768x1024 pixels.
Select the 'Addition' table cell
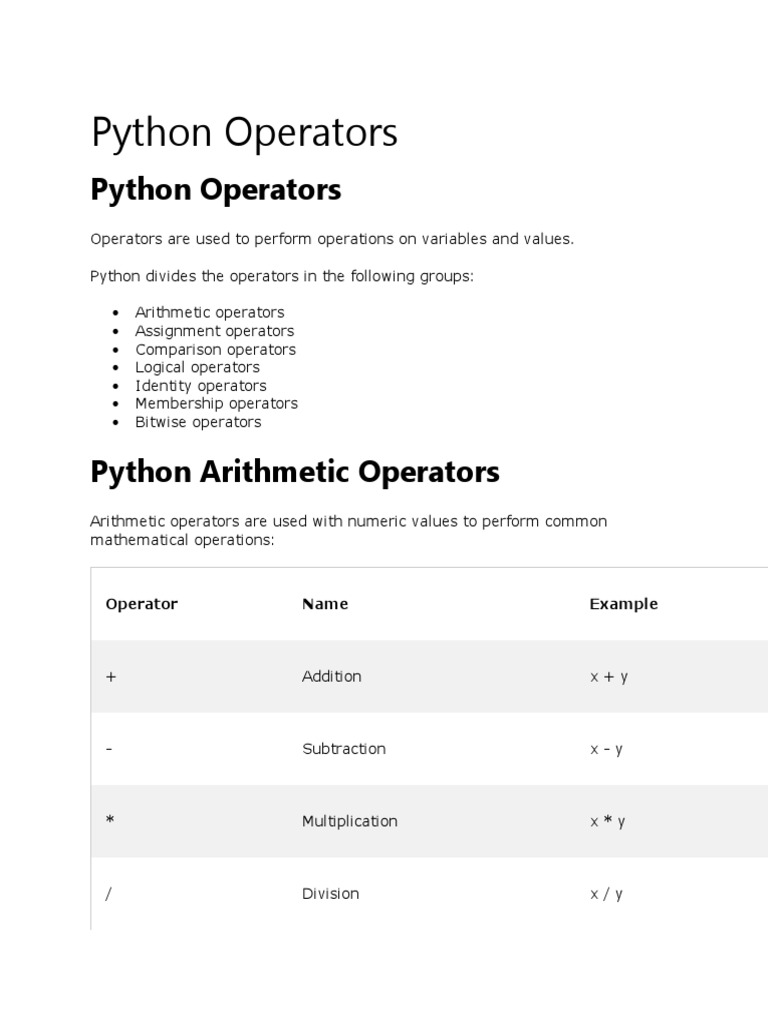coord(332,676)
